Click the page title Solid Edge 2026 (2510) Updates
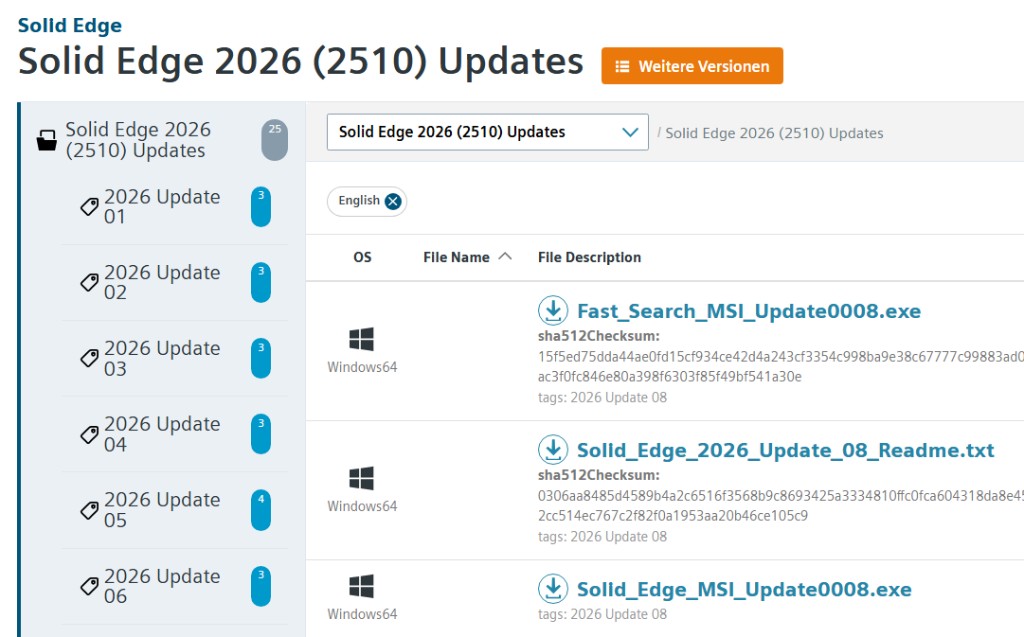Image resolution: width=1024 pixels, height=637 pixels. [x=300, y=62]
